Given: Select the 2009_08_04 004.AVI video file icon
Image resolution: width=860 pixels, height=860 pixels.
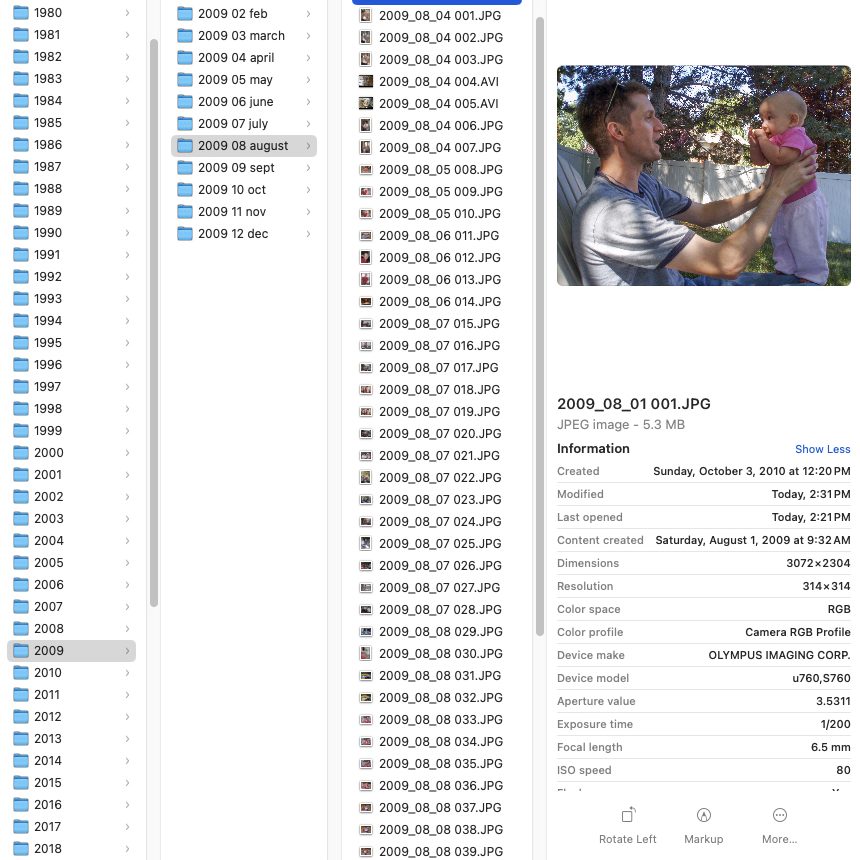Looking at the screenshot, I should [366, 82].
